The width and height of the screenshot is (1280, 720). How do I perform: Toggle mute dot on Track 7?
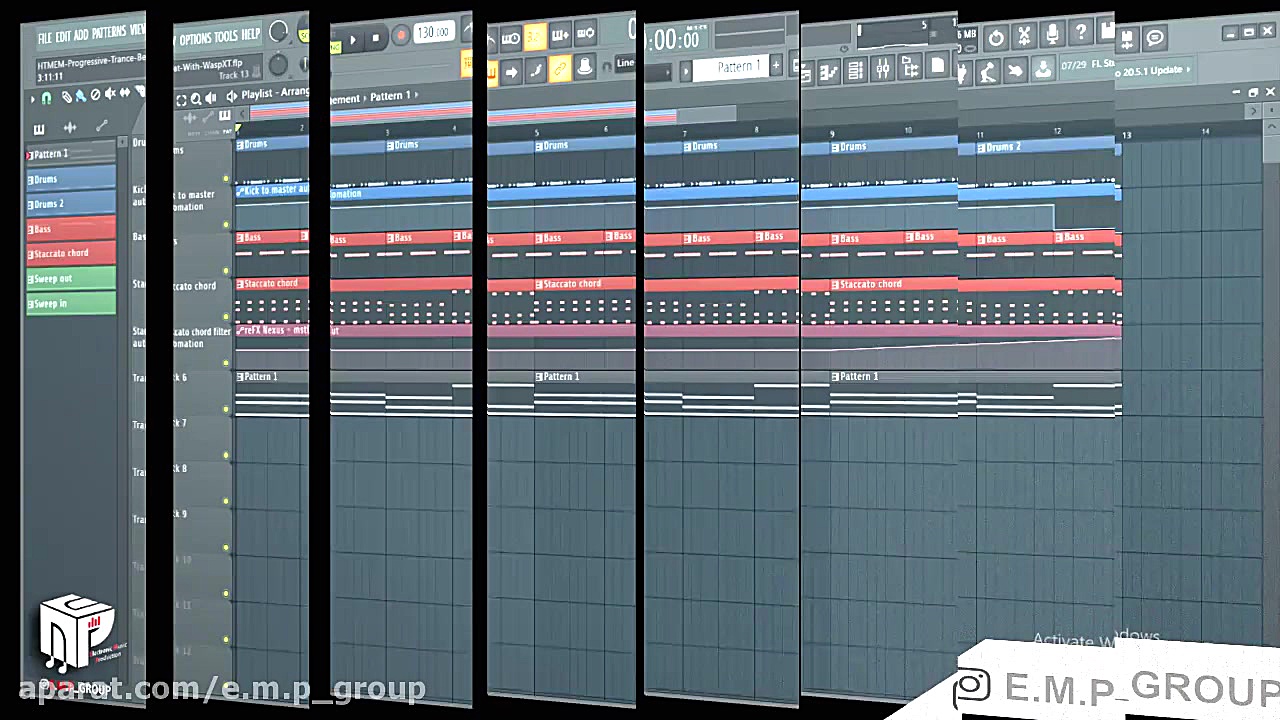point(225,455)
